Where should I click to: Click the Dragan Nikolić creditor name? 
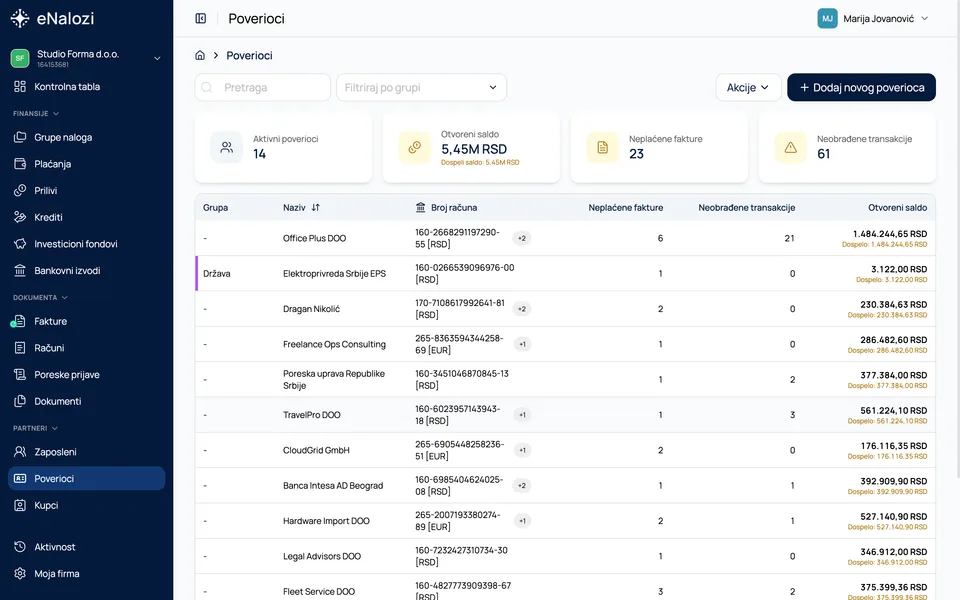[x=311, y=309]
